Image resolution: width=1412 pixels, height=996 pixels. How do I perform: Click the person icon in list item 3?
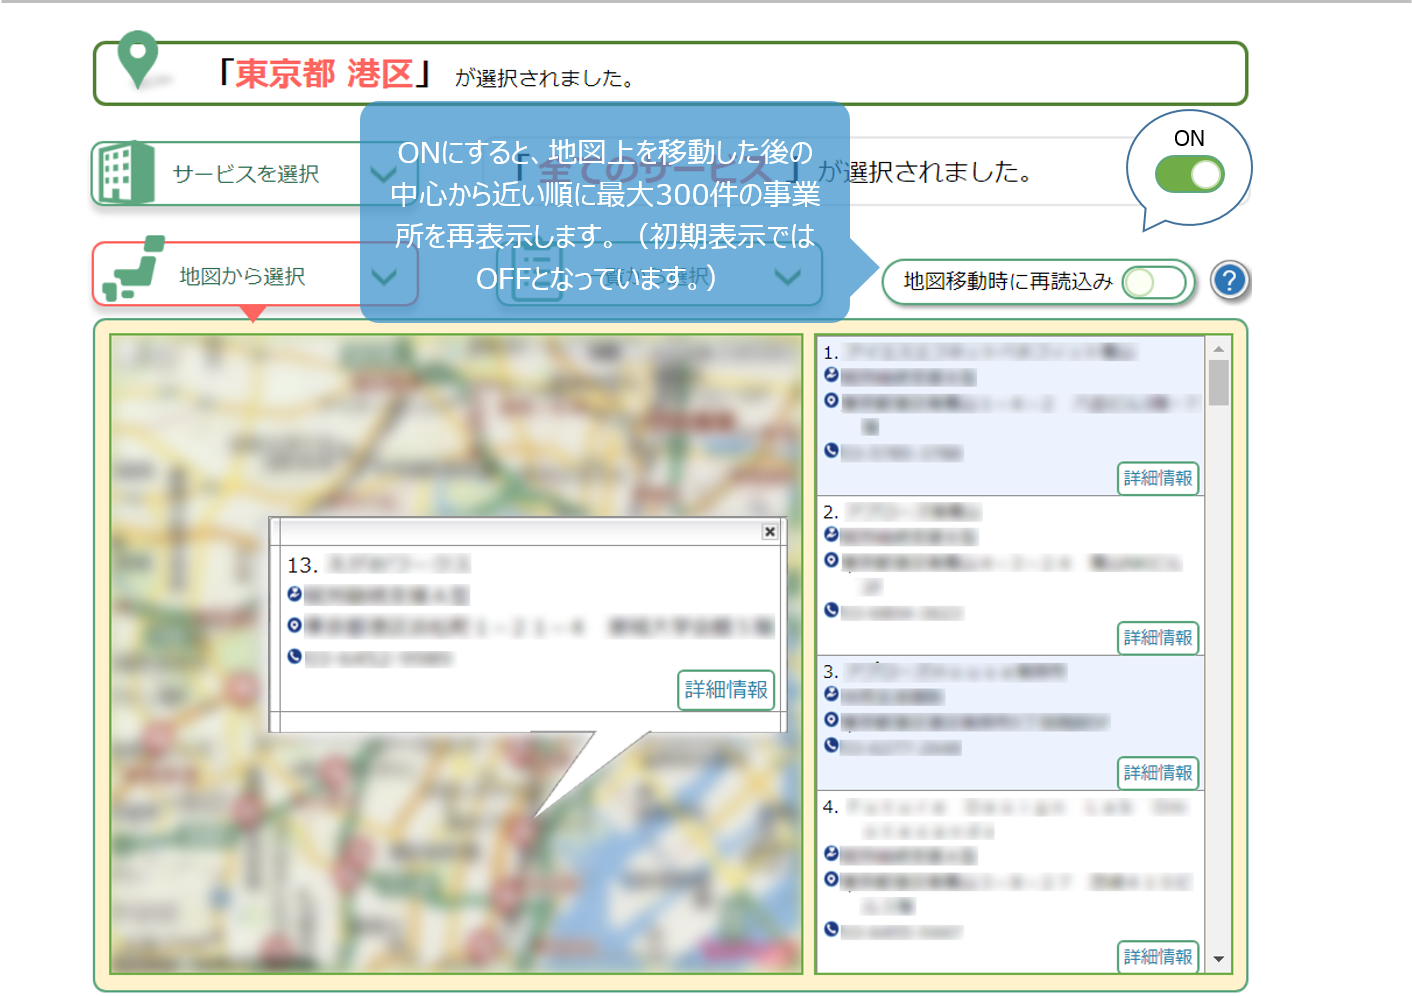[x=831, y=695]
